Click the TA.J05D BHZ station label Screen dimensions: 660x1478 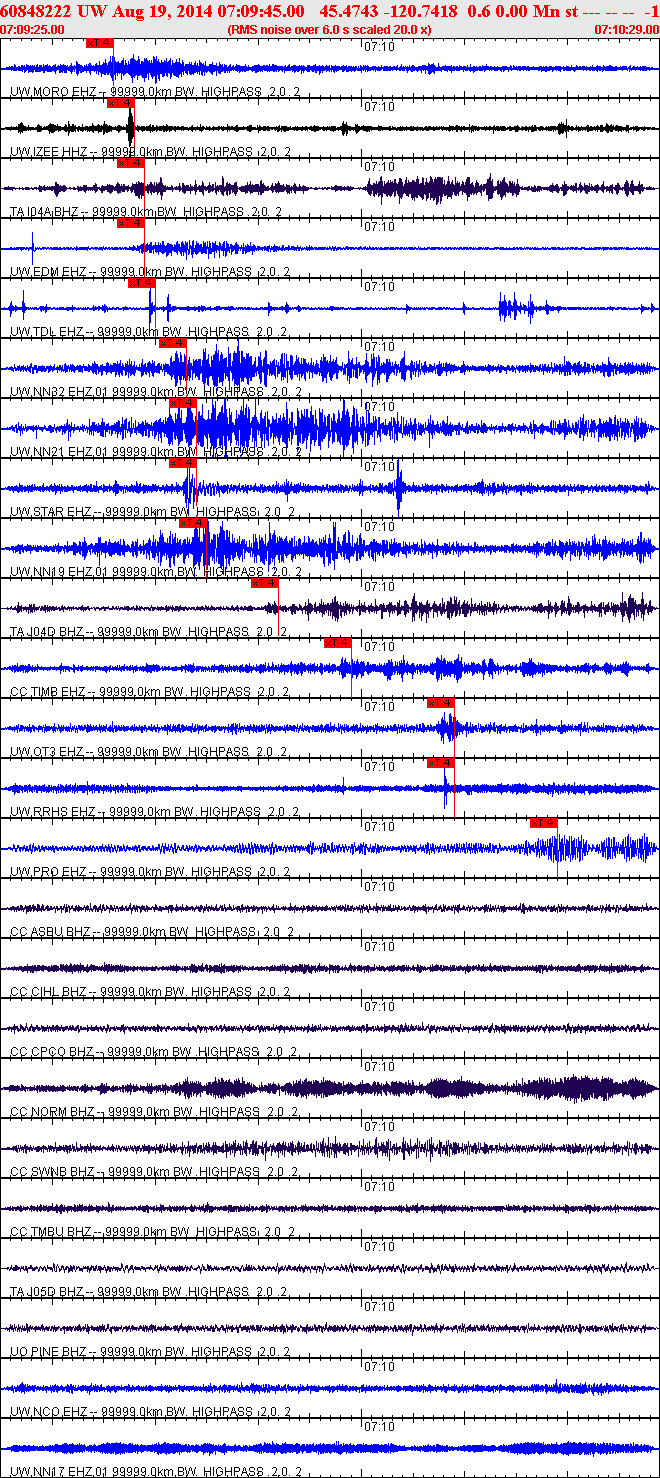(46, 1292)
